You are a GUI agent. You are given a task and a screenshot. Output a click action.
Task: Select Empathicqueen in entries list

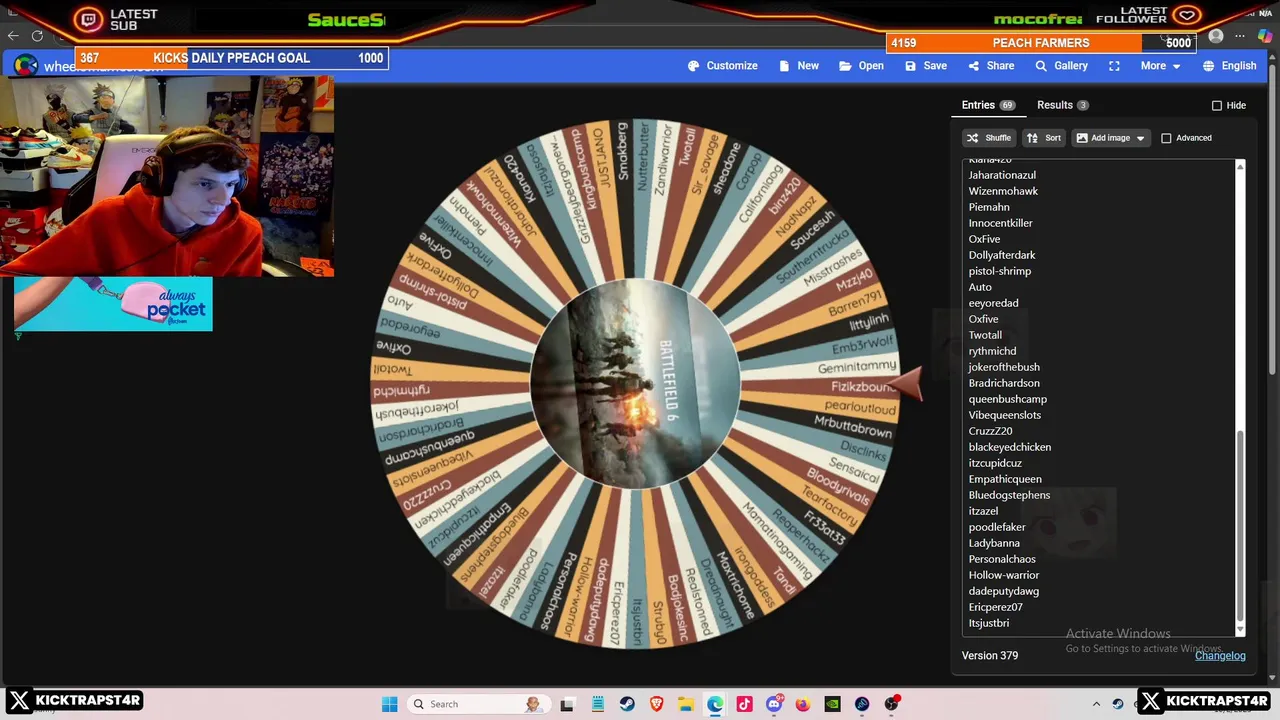tap(1005, 479)
